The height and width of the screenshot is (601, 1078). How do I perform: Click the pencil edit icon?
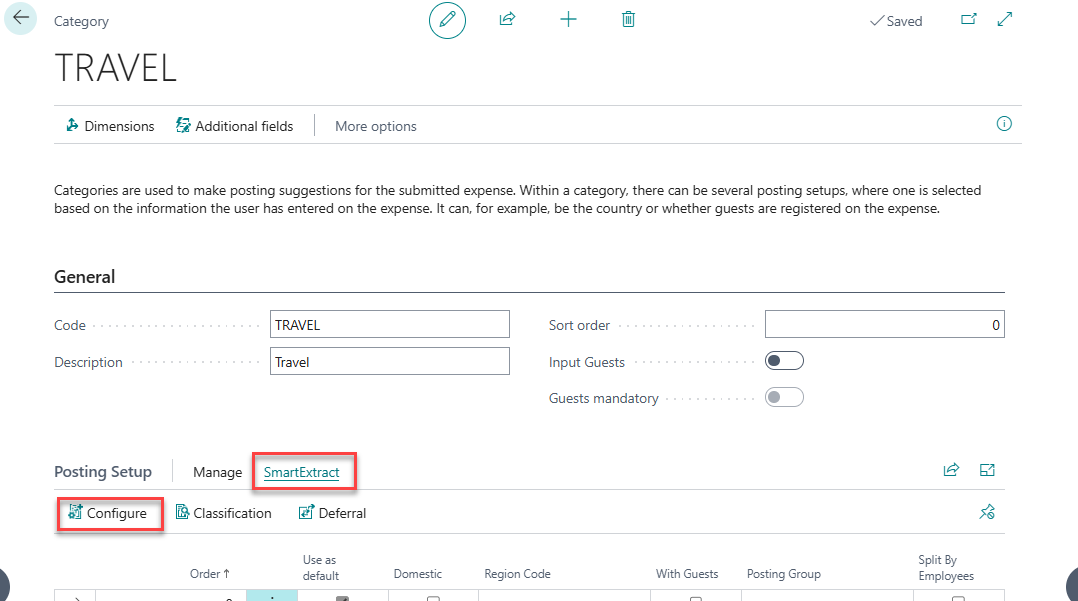pyautogui.click(x=447, y=20)
